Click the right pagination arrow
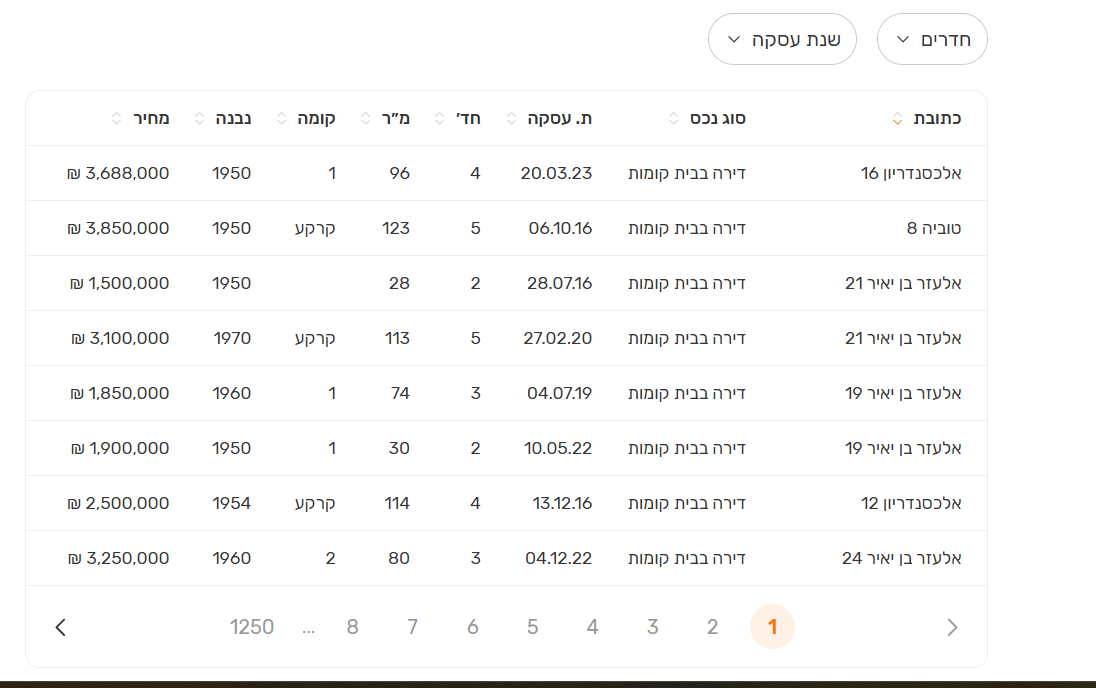Screen dimensions: 1096x688 click(952, 627)
